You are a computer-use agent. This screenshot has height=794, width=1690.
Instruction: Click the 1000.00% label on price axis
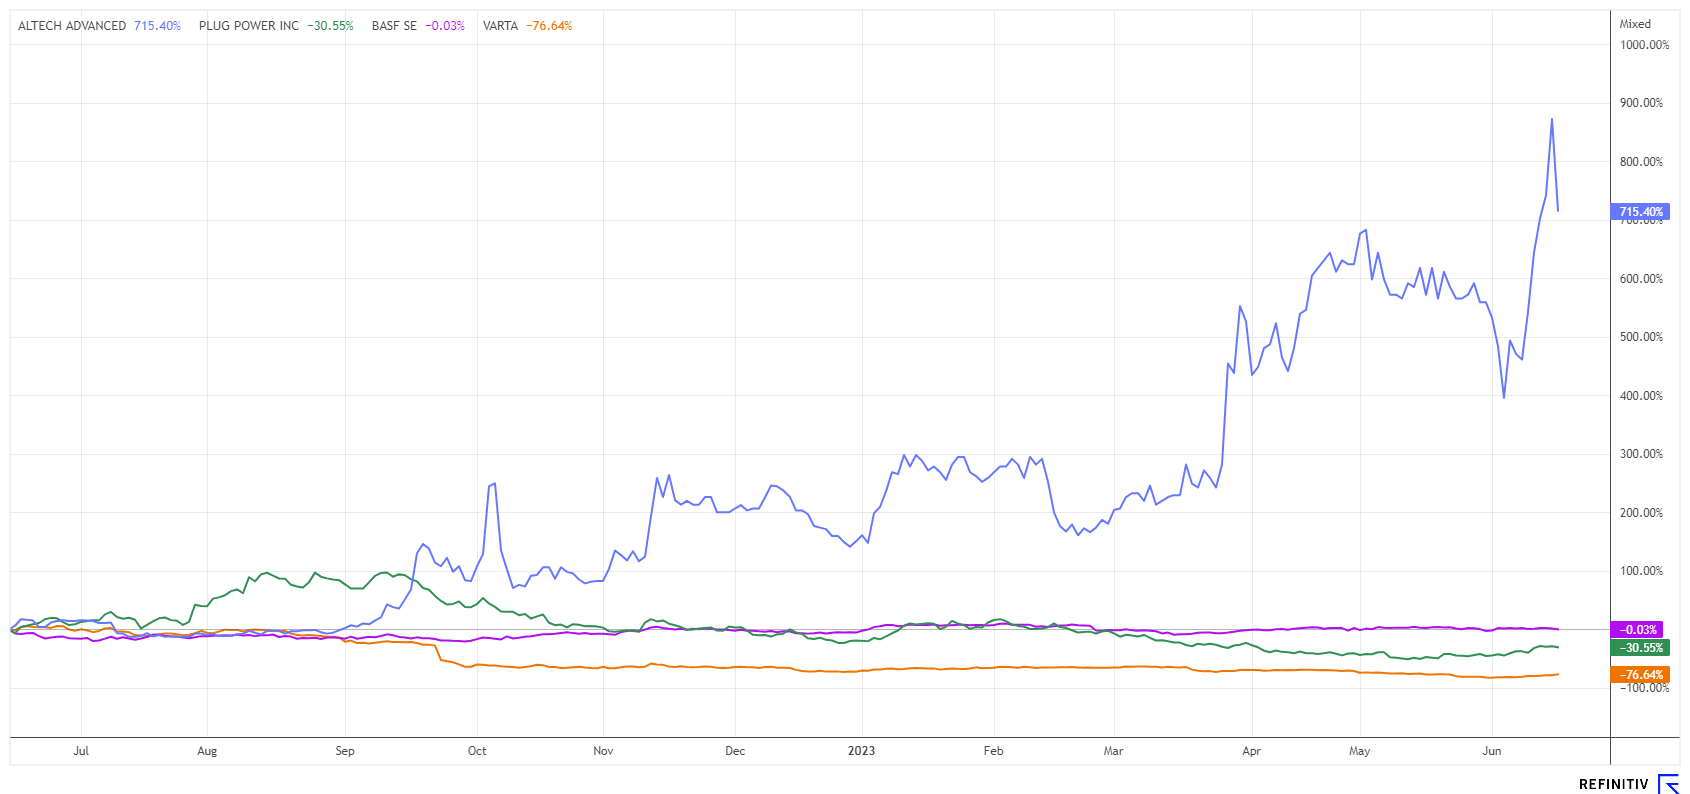coord(1644,45)
